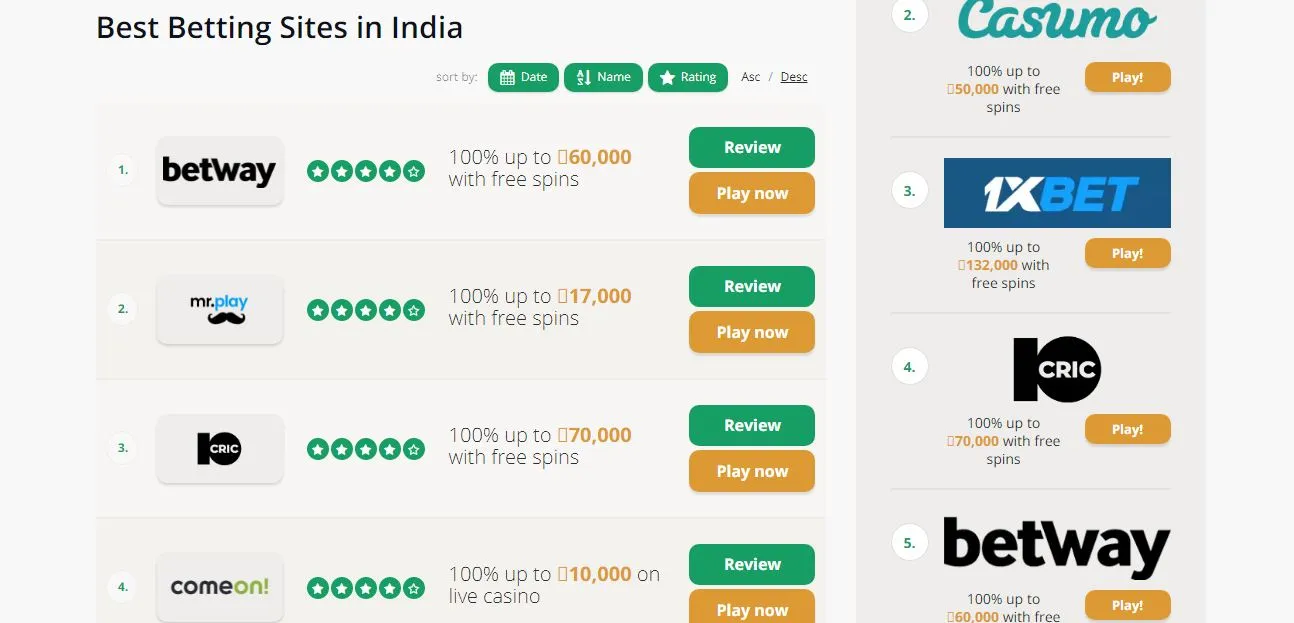Screen dimensions: 1294x623
Task: Open the 1XBET logo in sidebar
Action: [1057, 193]
